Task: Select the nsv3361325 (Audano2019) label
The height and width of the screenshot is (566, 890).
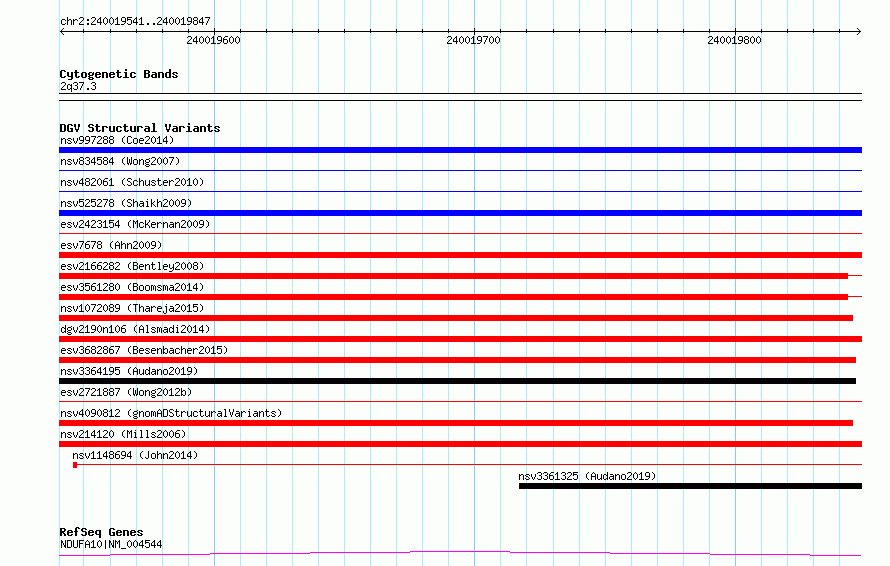Action: [x=587, y=476]
